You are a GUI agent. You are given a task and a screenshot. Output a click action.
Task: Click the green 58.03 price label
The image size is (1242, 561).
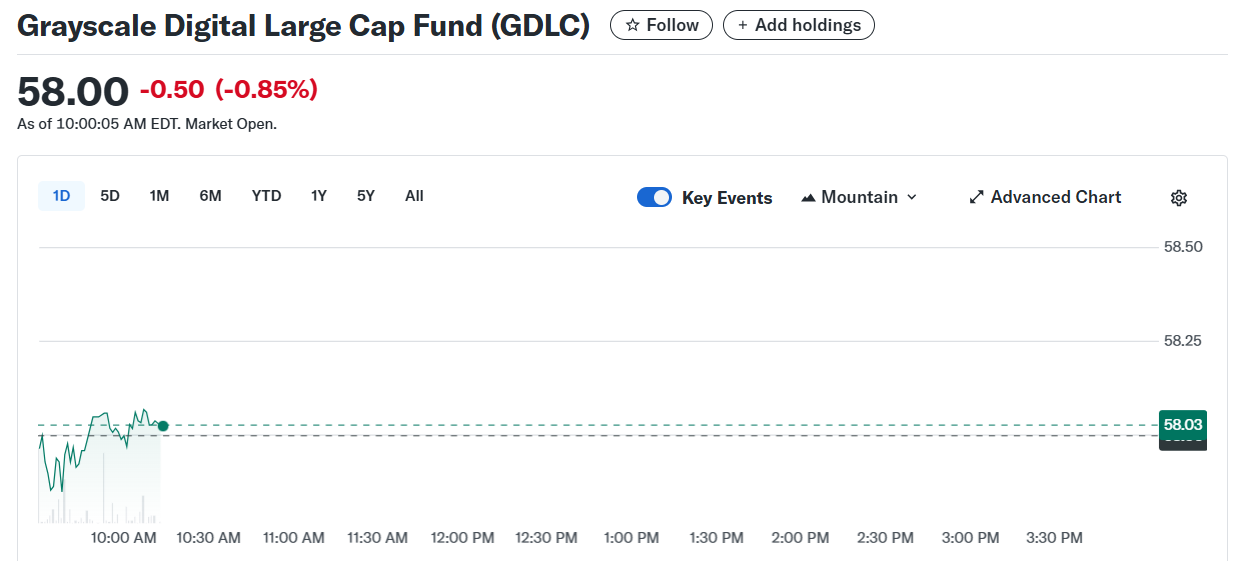(1182, 425)
